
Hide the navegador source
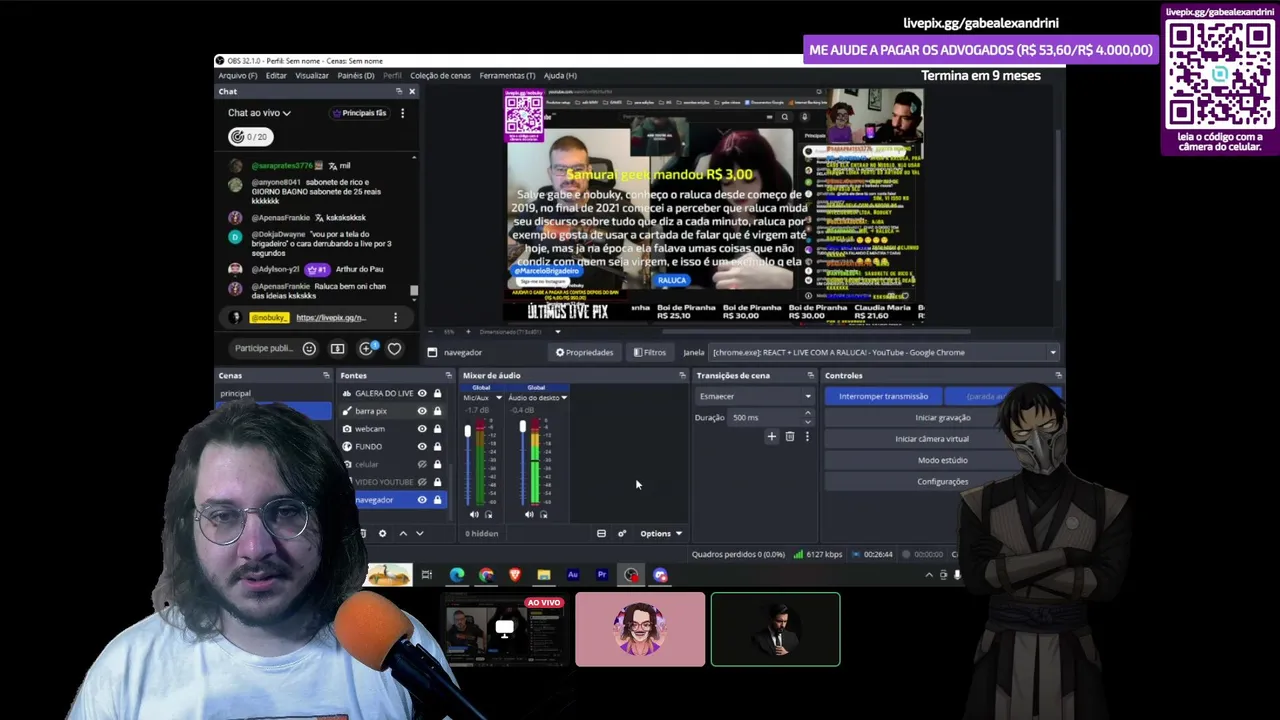[422, 499]
